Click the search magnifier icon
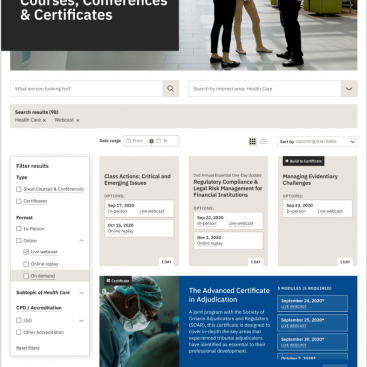Image resolution: width=367 pixels, height=367 pixels. [170, 89]
